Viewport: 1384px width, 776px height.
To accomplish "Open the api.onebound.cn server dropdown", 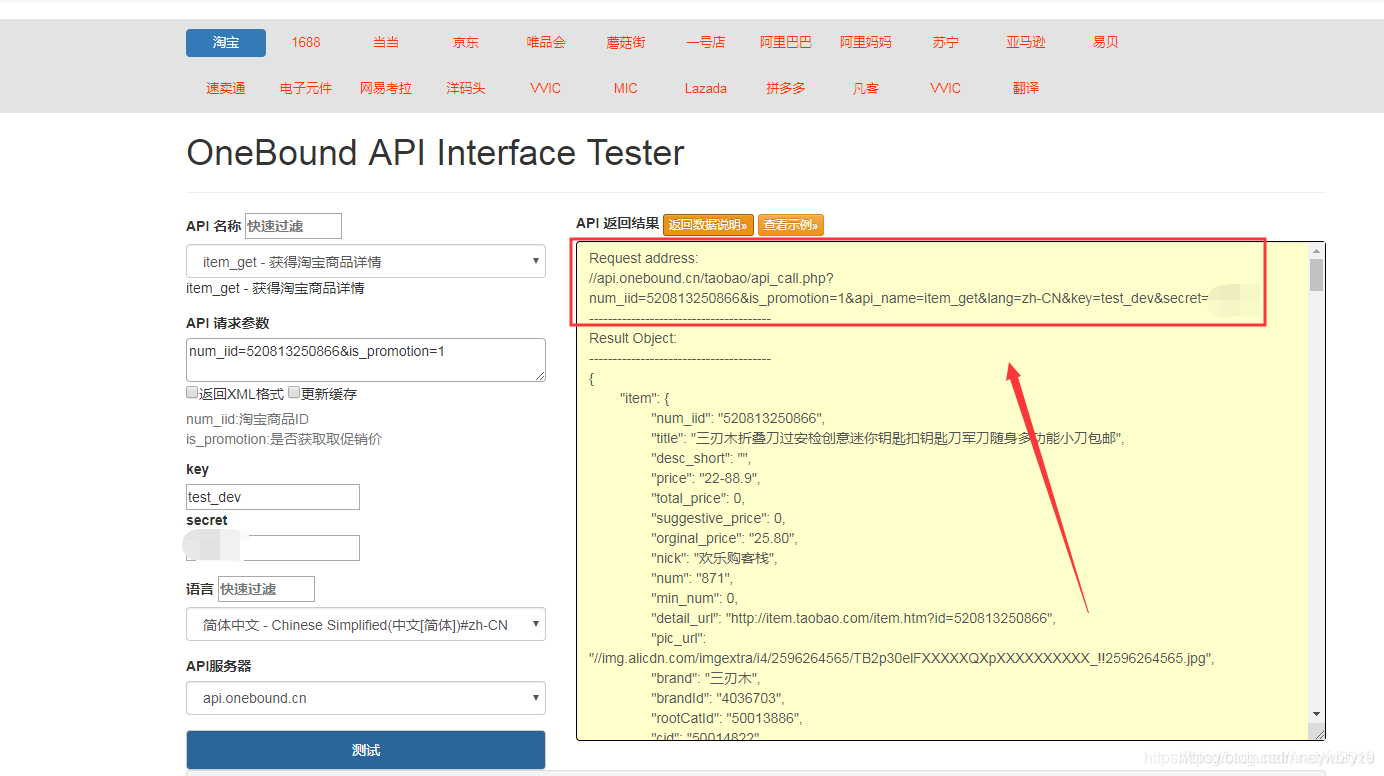I will tap(366, 698).
